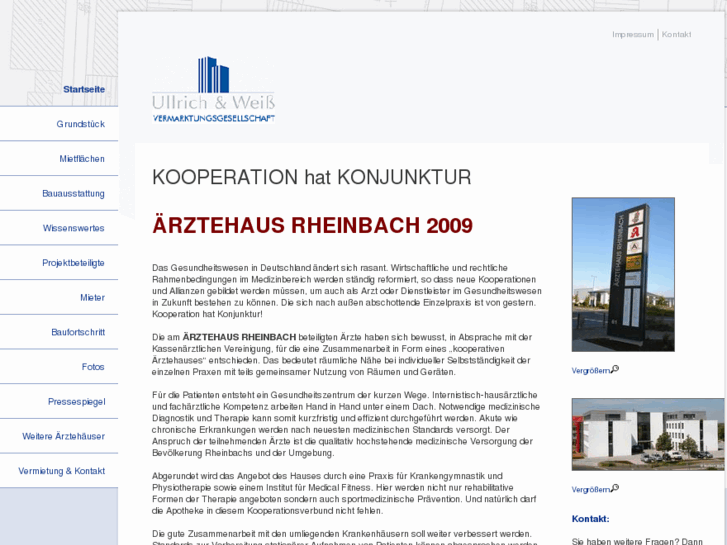Open the Ärztehaus sign pillar photo
Viewport: 727px width, 545px height.
click(623, 275)
